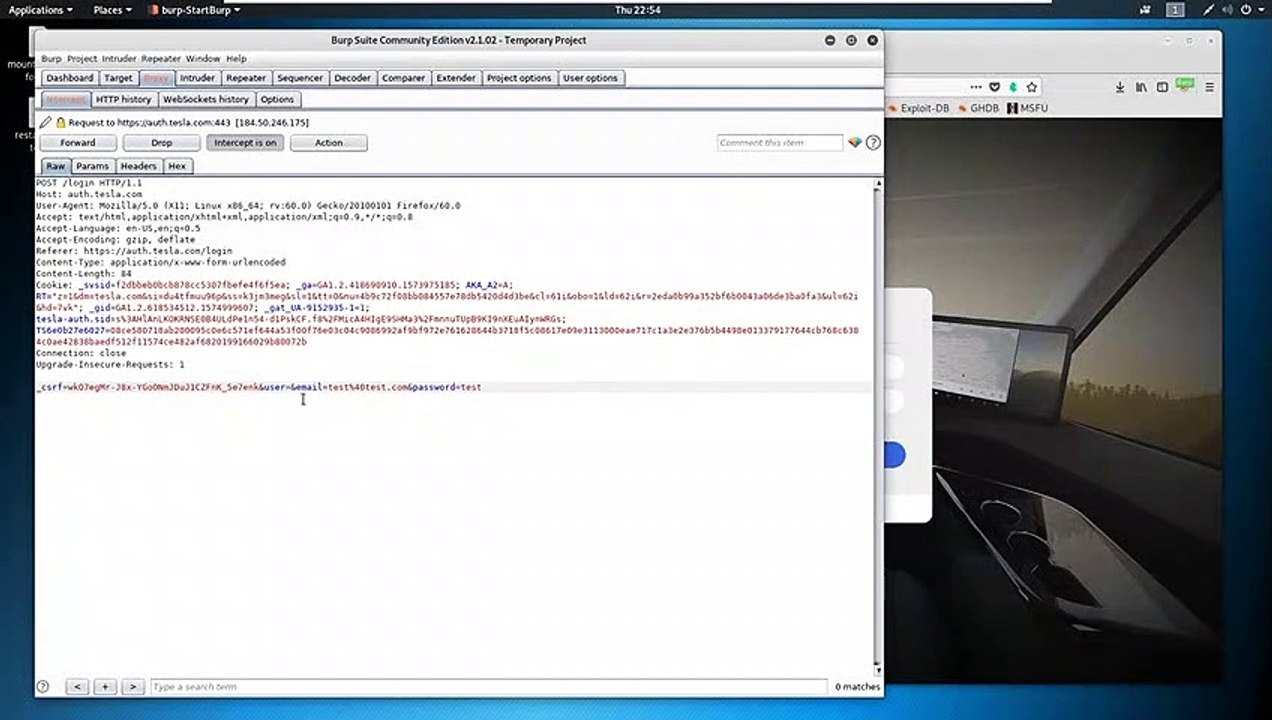Open the Project menu
Screen dimensions: 1272x720
click(x=82, y=59)
